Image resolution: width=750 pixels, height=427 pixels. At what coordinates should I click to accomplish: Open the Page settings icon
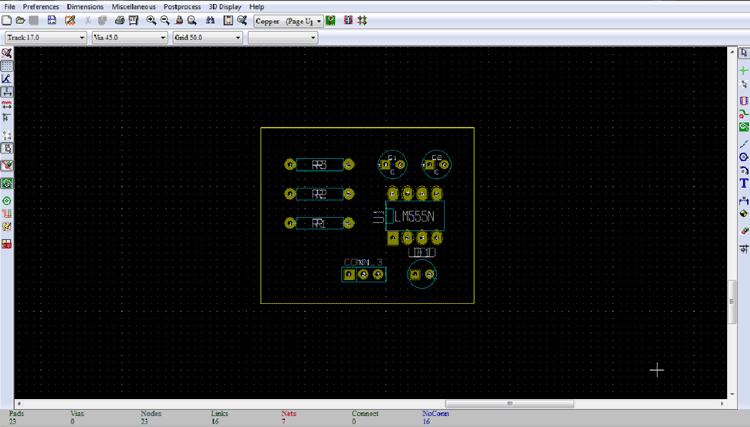[52, 21]
